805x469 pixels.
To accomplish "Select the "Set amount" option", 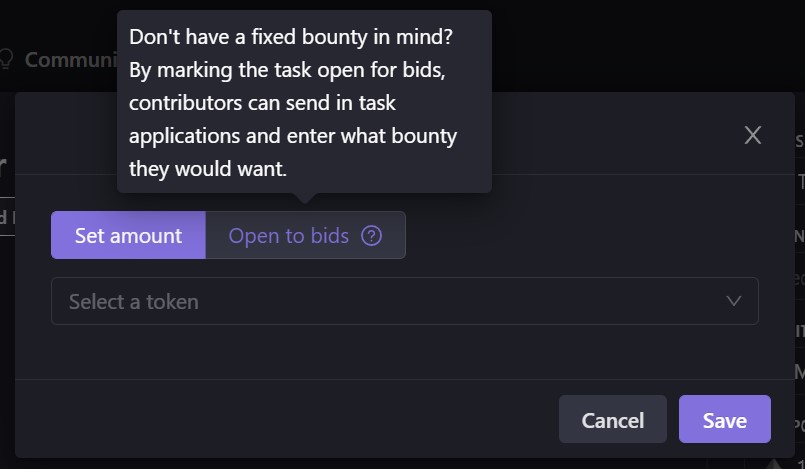I will point(128,236).
